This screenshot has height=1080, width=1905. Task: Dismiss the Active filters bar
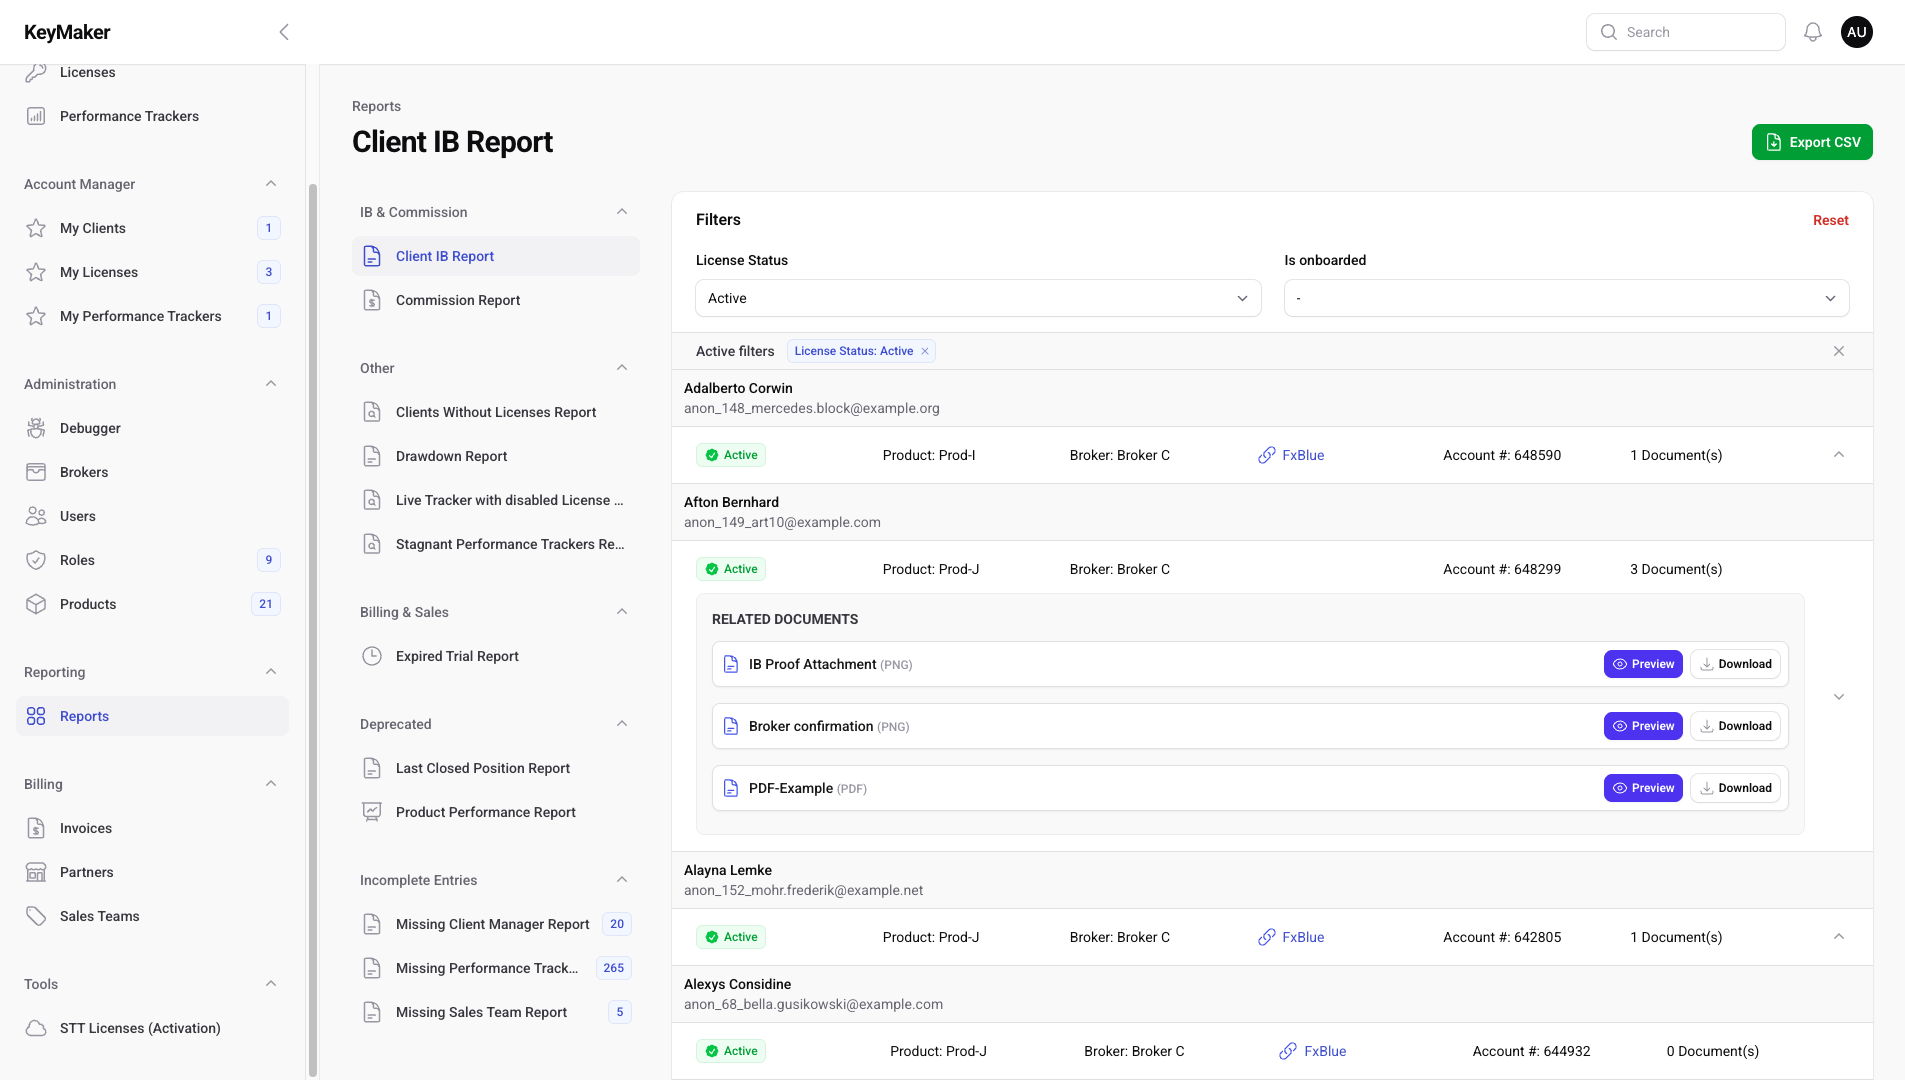tap(1839, 351)
